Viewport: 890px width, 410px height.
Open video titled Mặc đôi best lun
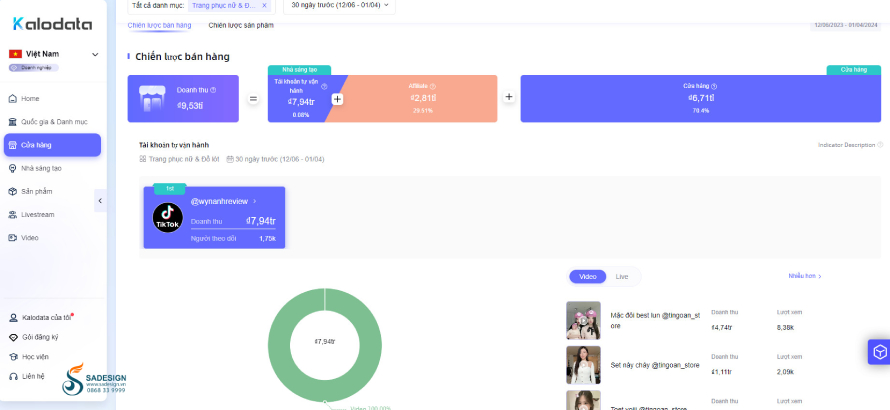(x=655, y=320)
